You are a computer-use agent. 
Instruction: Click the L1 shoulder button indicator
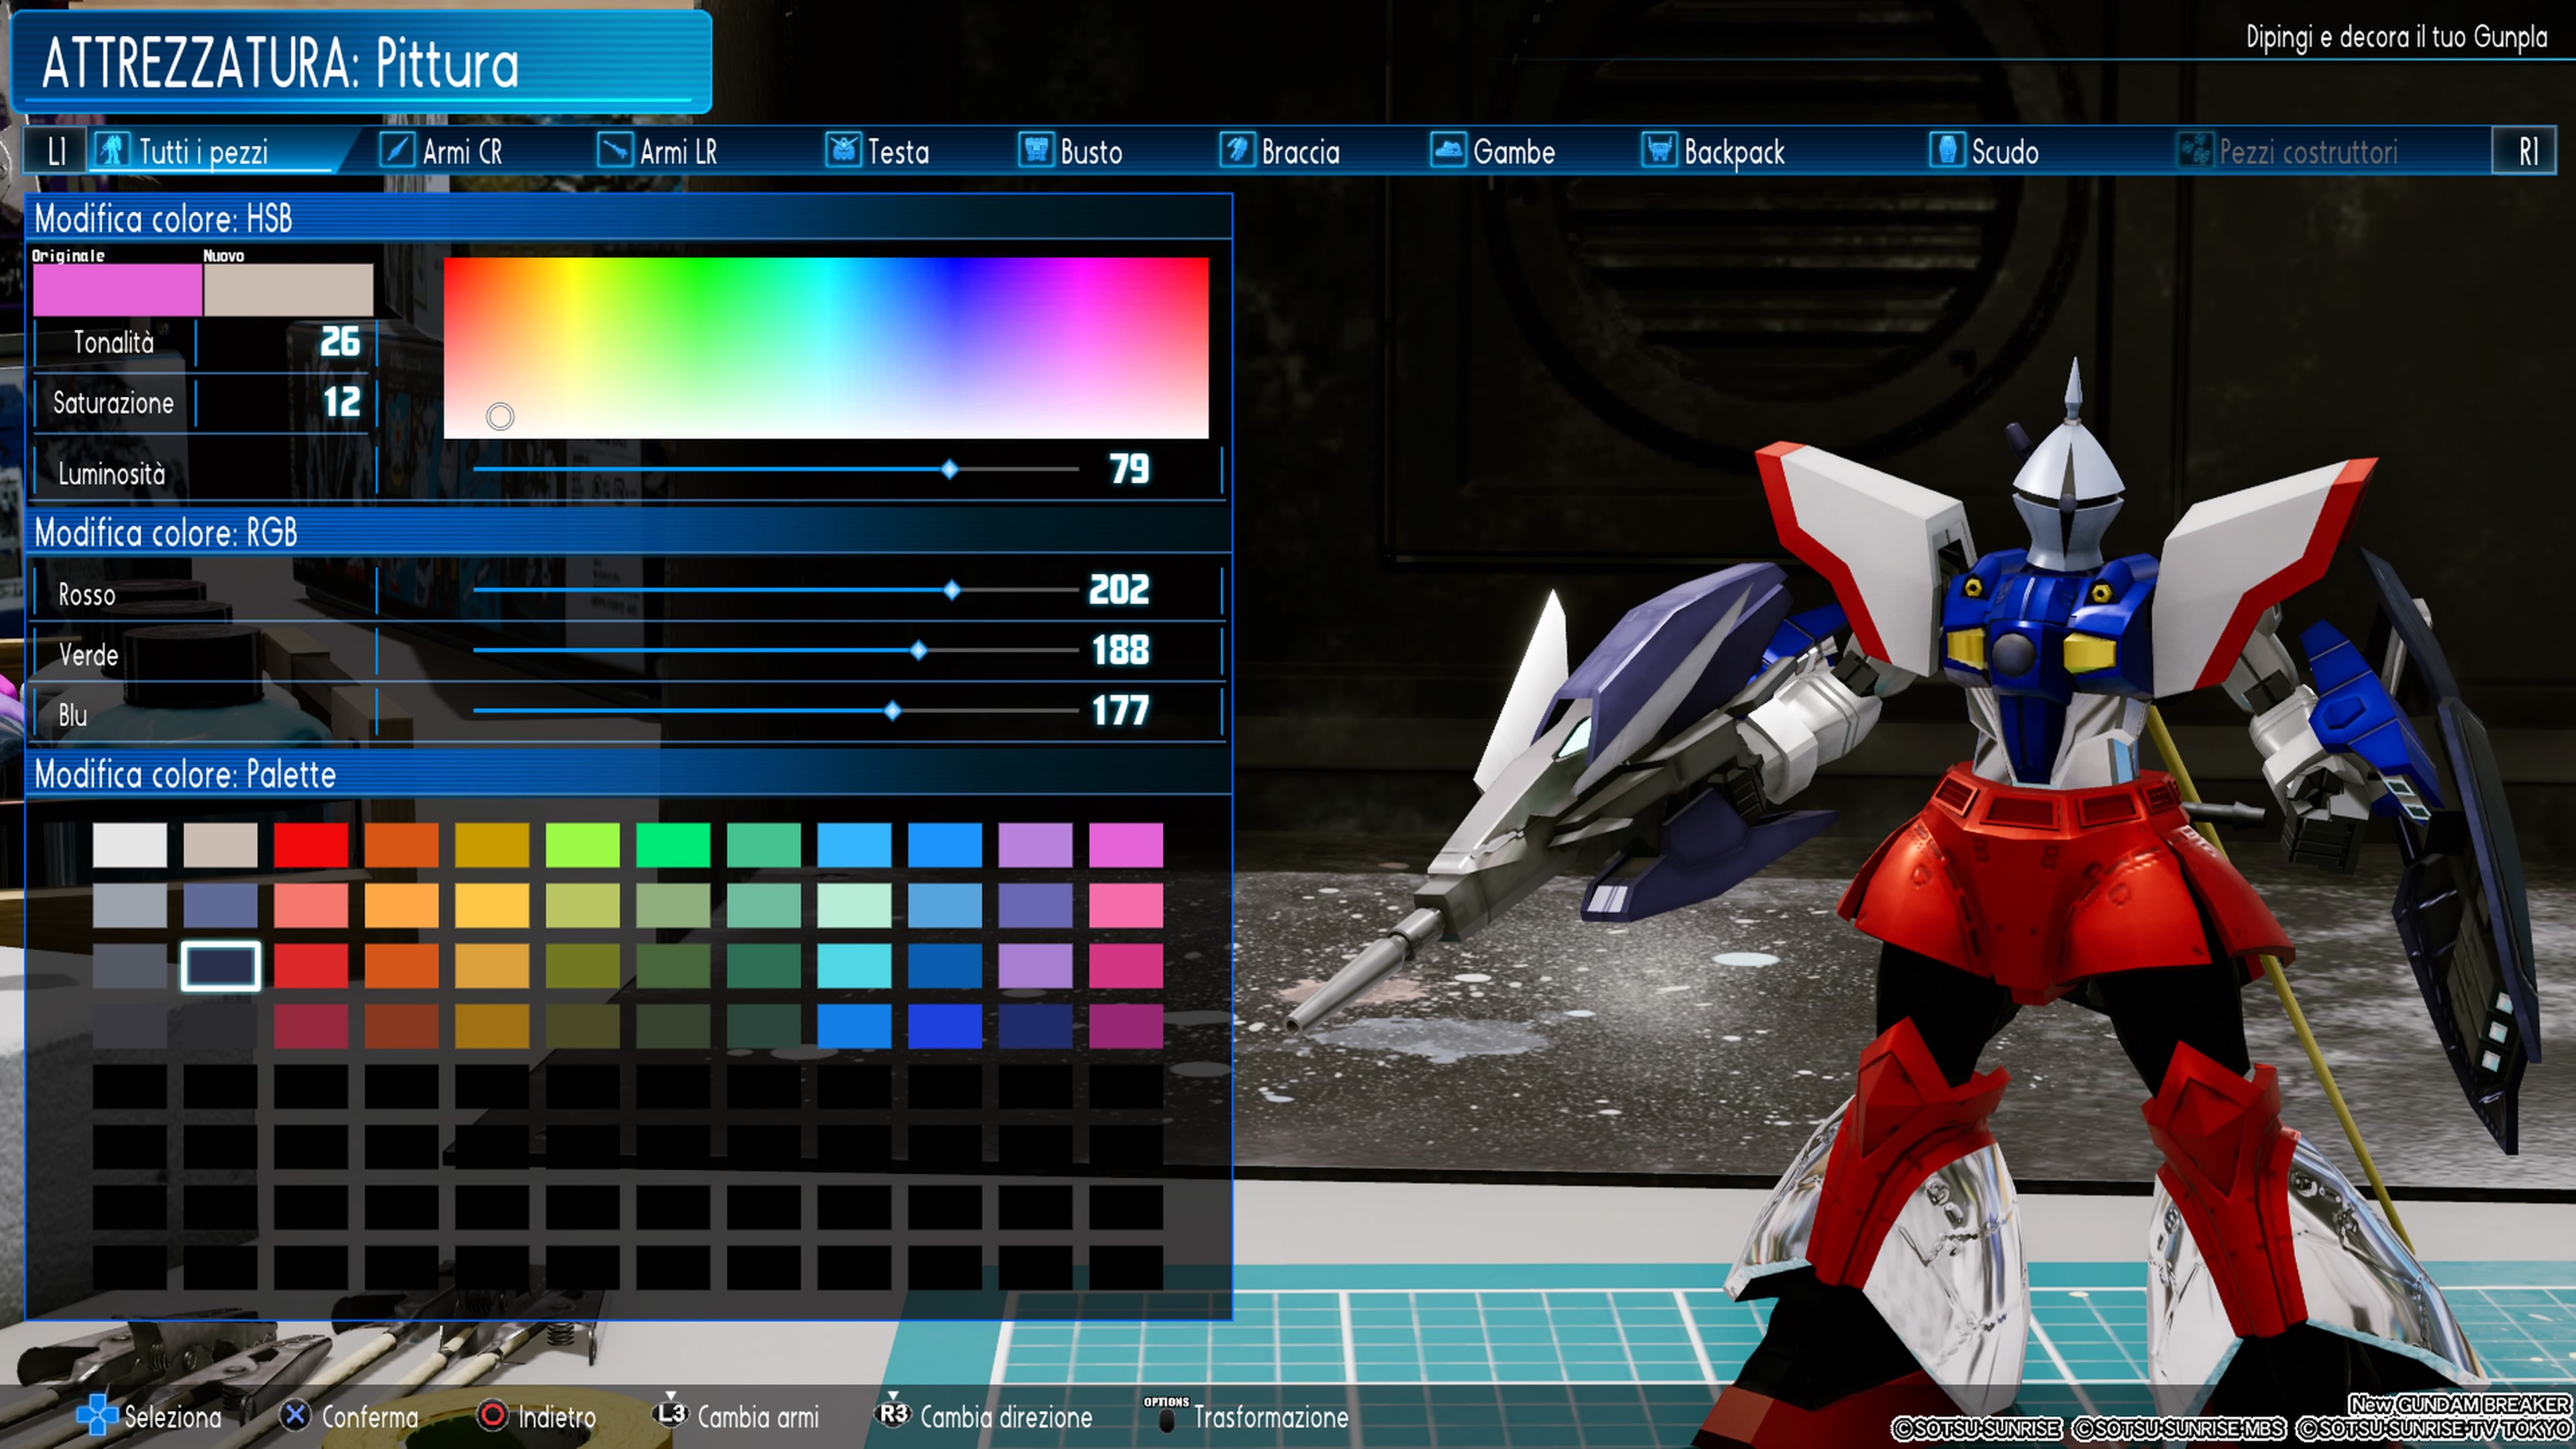tap(56, 152)
